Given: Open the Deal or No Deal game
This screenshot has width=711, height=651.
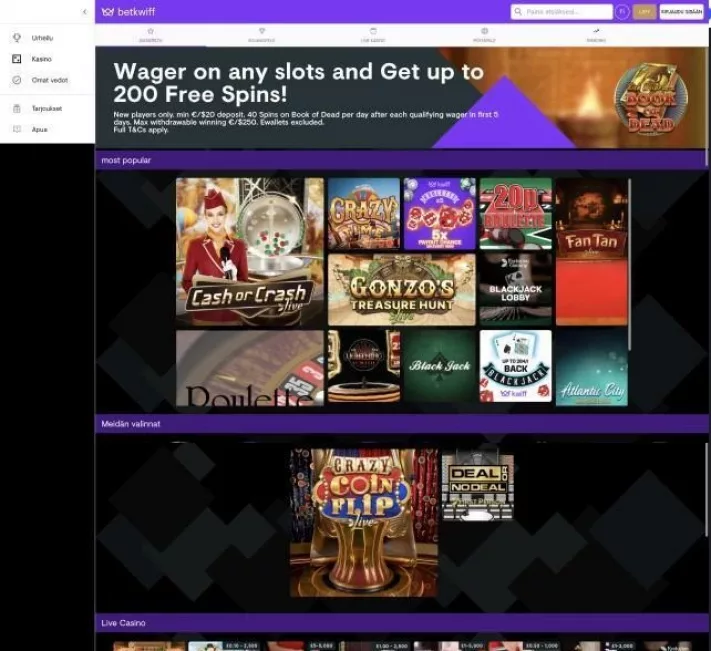Looking at the screenshot, I should click(477, 485).
